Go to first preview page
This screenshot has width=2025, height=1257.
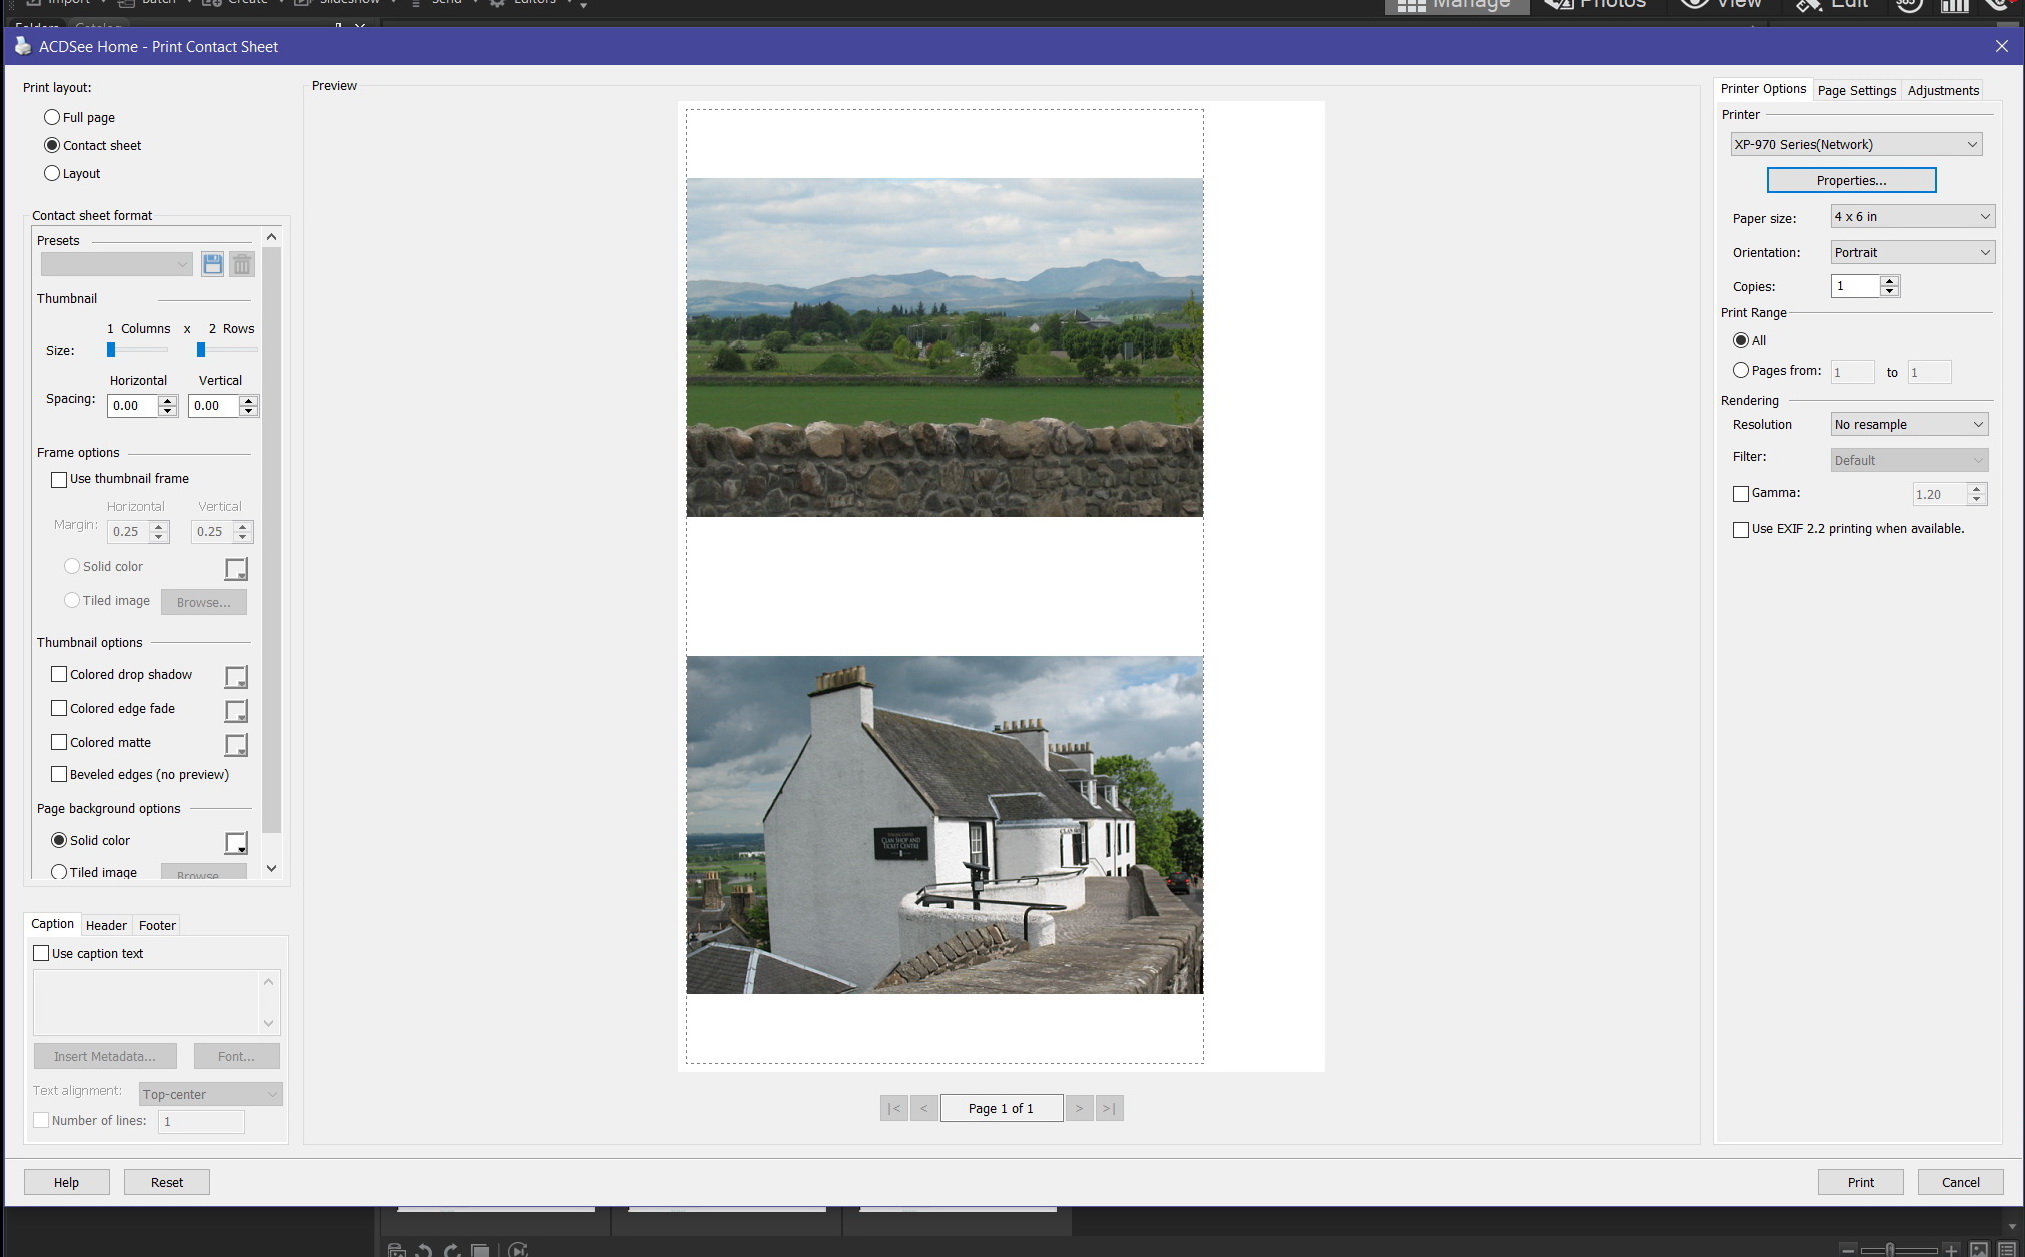[893, 1108]
